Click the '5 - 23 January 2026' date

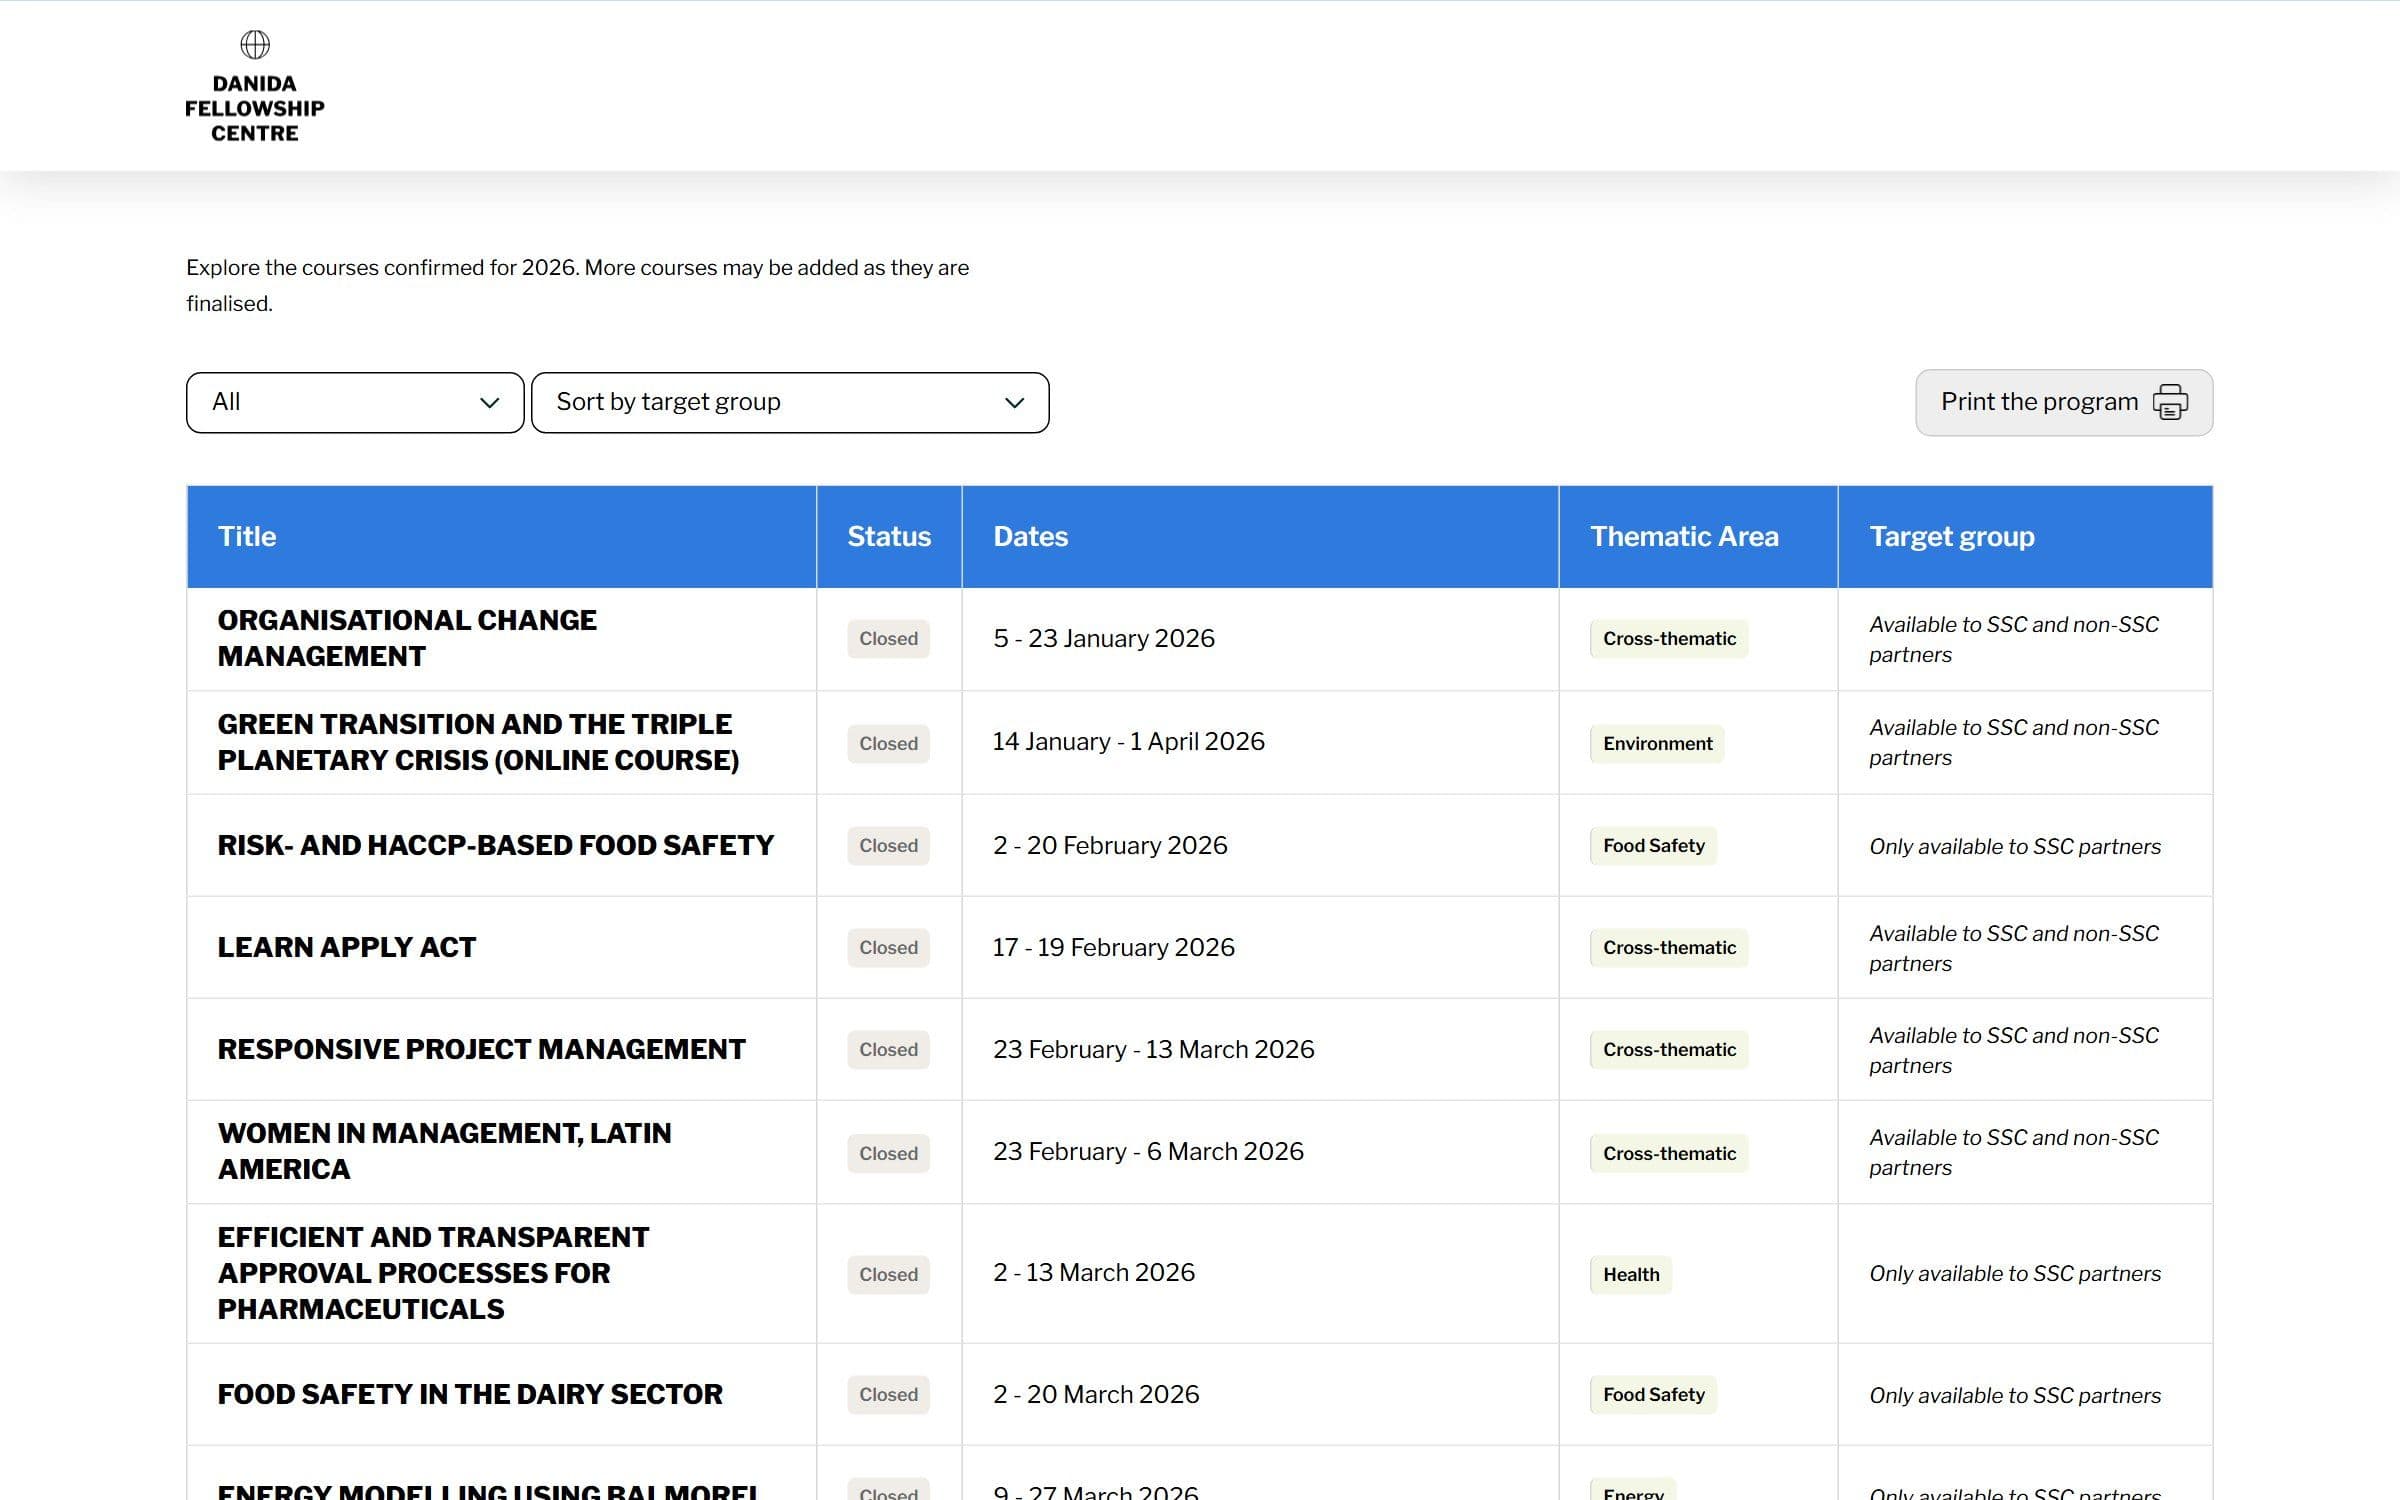(1104, 638)
